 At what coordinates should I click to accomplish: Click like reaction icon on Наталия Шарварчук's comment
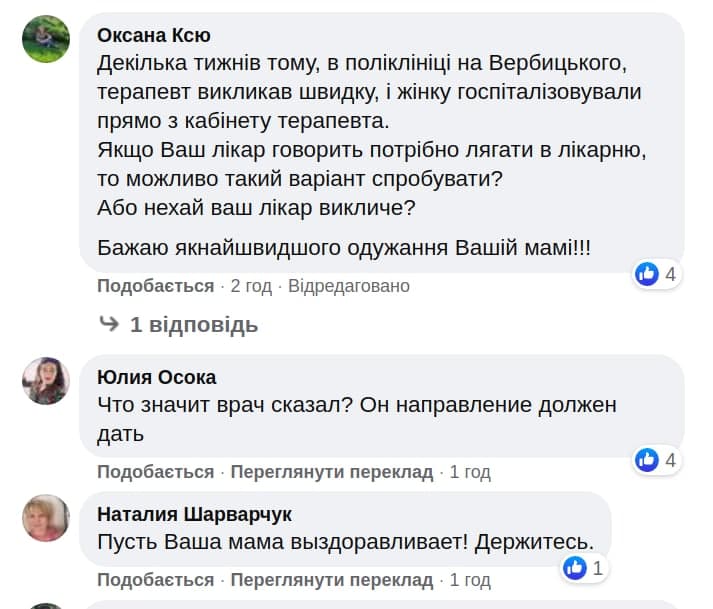pyautogui.click(x=575, y=568)
